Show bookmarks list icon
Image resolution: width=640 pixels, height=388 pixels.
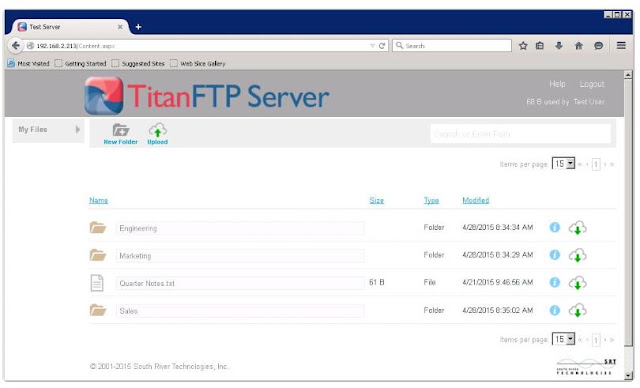(x=540, y=46)
